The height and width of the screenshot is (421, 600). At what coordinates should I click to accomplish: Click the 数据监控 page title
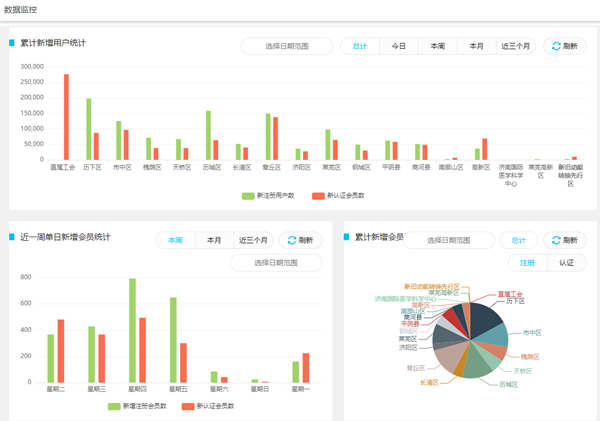click(x=20, y=10)
